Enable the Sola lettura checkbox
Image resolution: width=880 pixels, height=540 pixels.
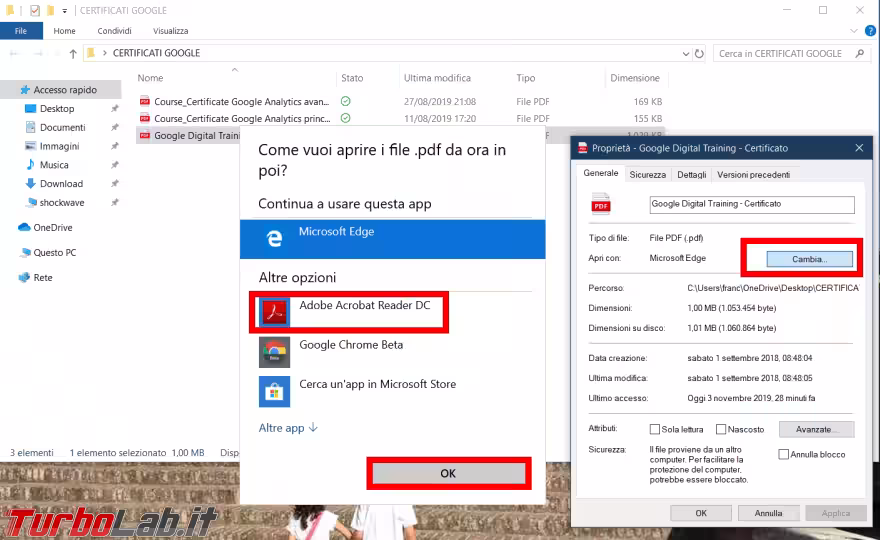(x=655, y=429)
